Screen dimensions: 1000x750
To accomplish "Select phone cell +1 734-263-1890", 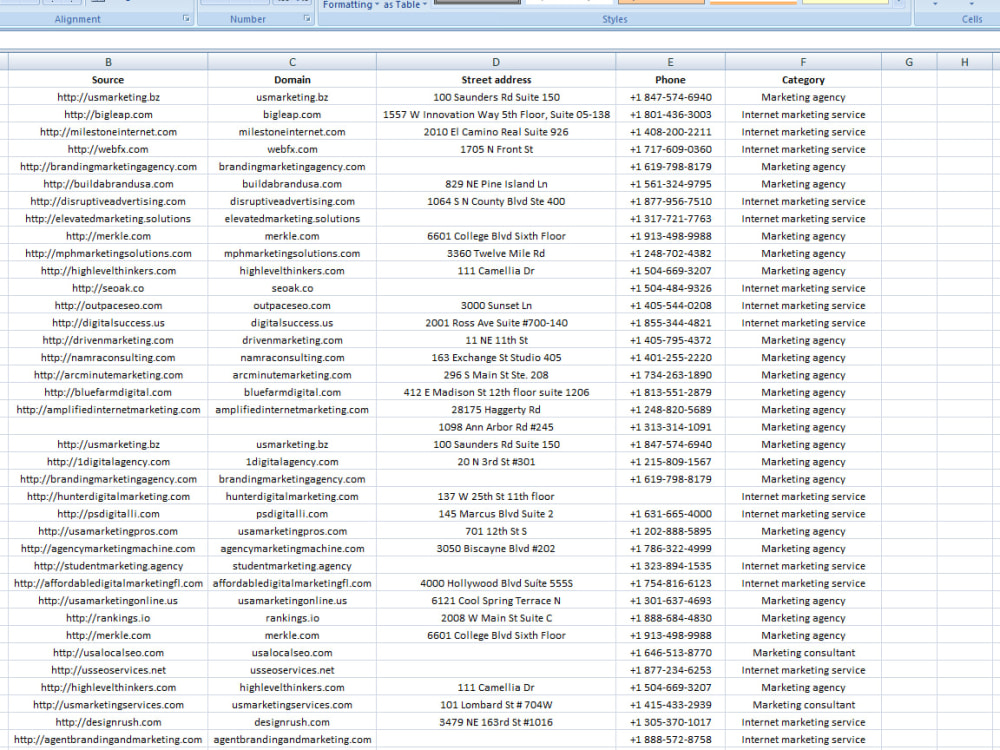I will [670, 375].
